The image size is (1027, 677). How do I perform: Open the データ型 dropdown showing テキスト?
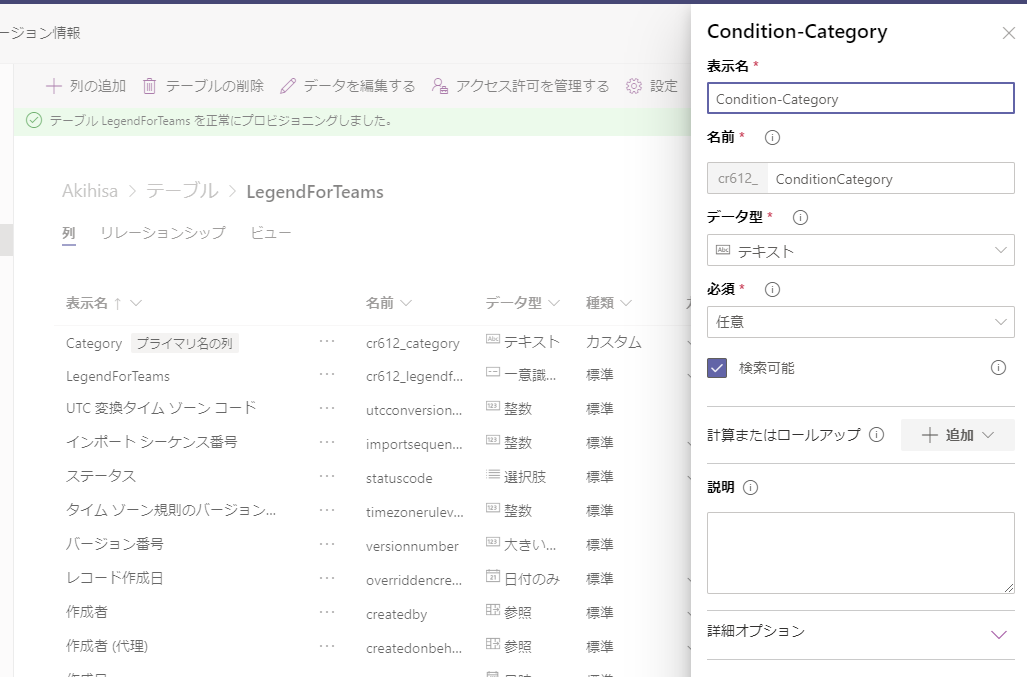pyautogui.click(x=860, y=250)
